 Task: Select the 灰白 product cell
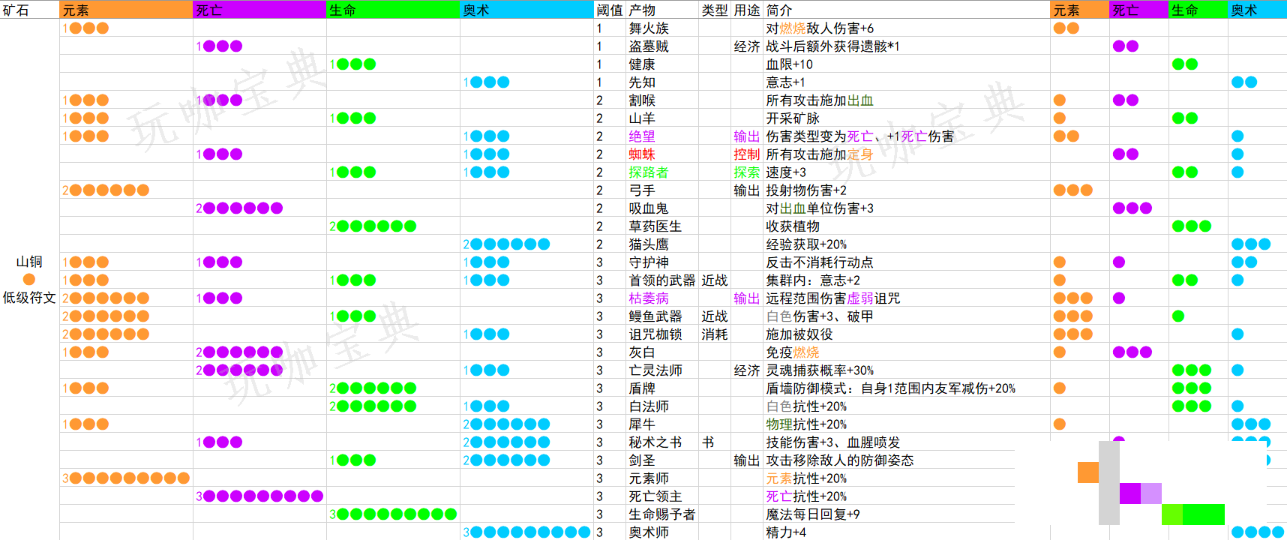pos(642,352)
